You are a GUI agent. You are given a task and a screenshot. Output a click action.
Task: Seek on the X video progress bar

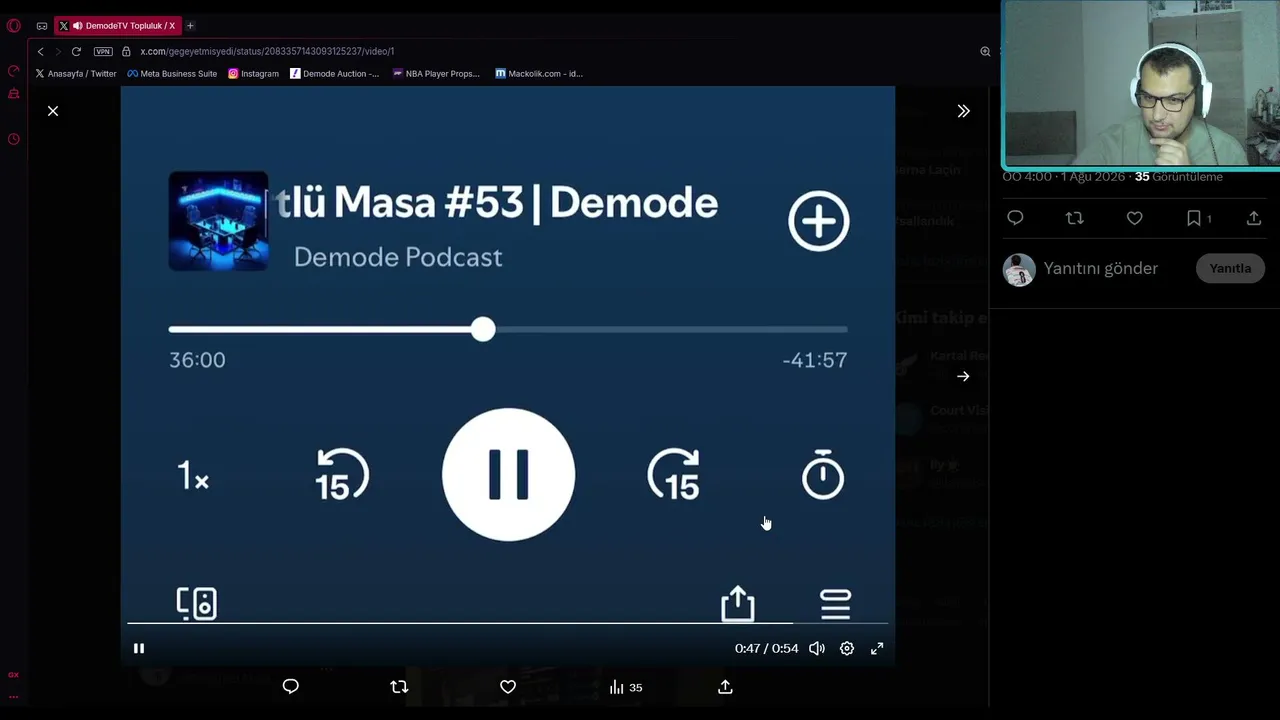[508, 623]
